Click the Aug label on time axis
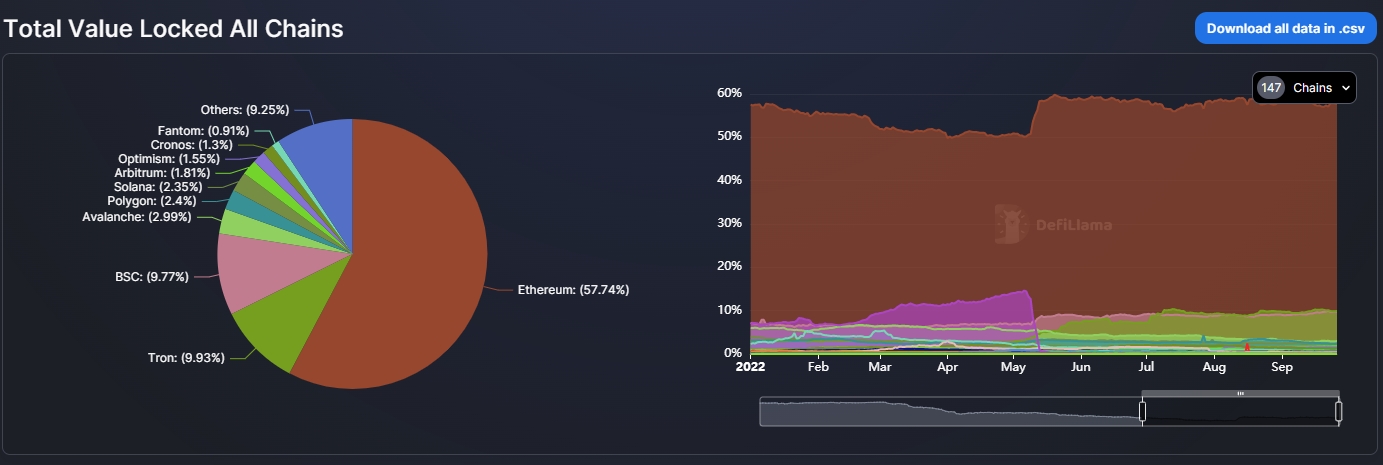This screenshot has height=465, width=1383. point(1213,367)
